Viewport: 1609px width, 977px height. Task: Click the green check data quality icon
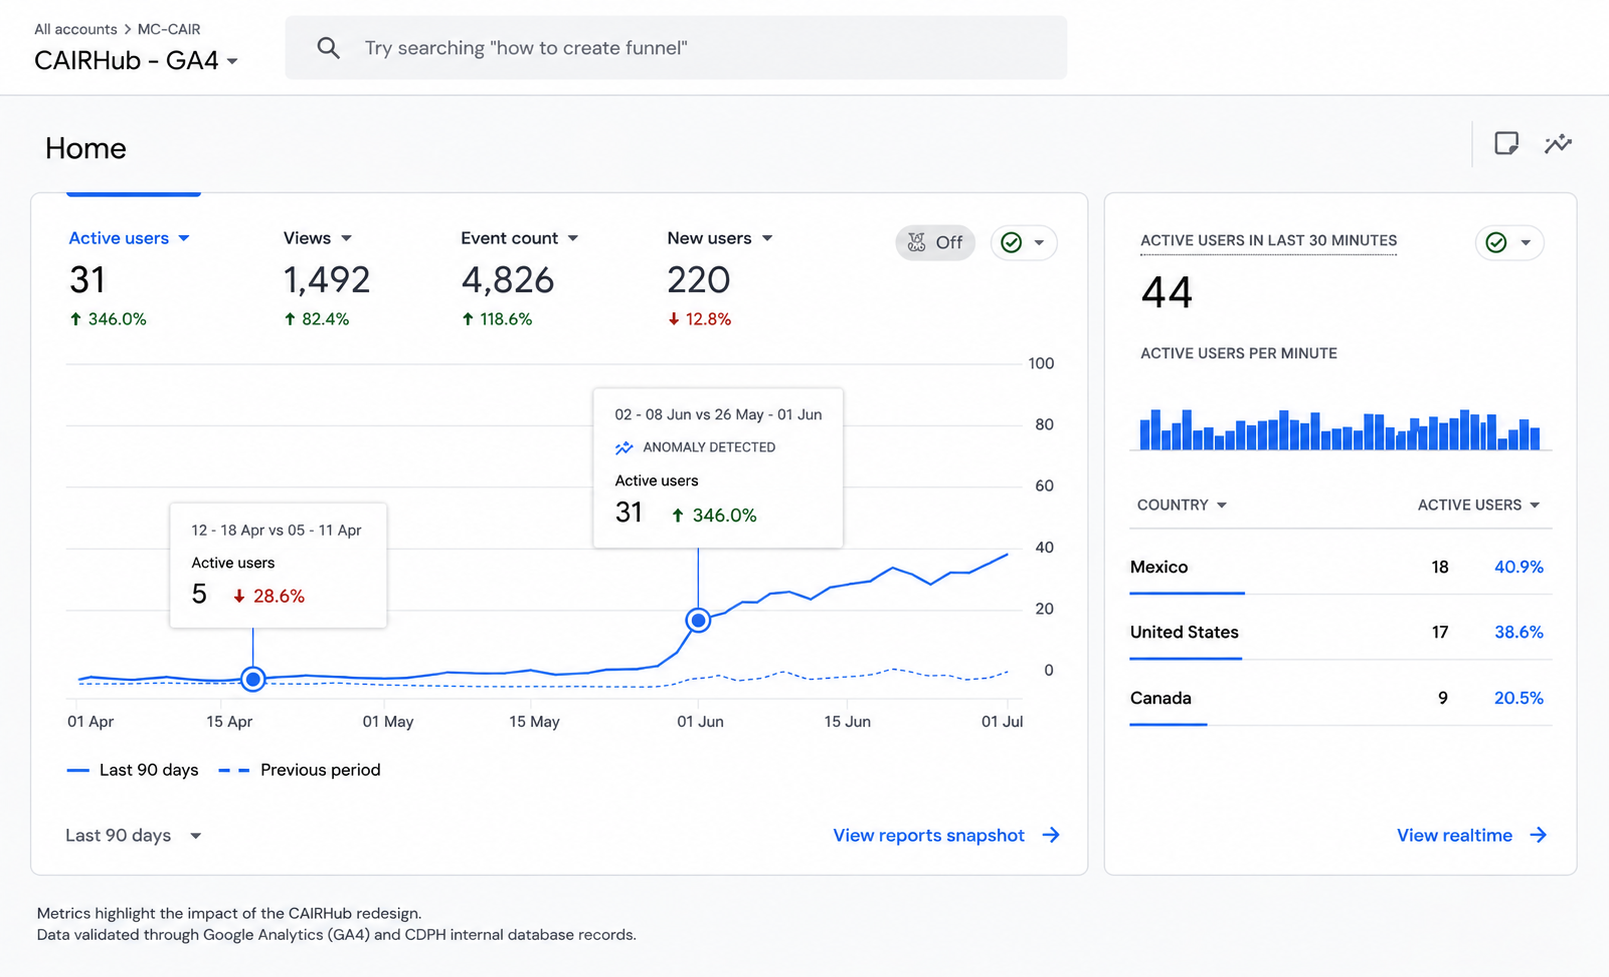click(x=1011, y=243)
